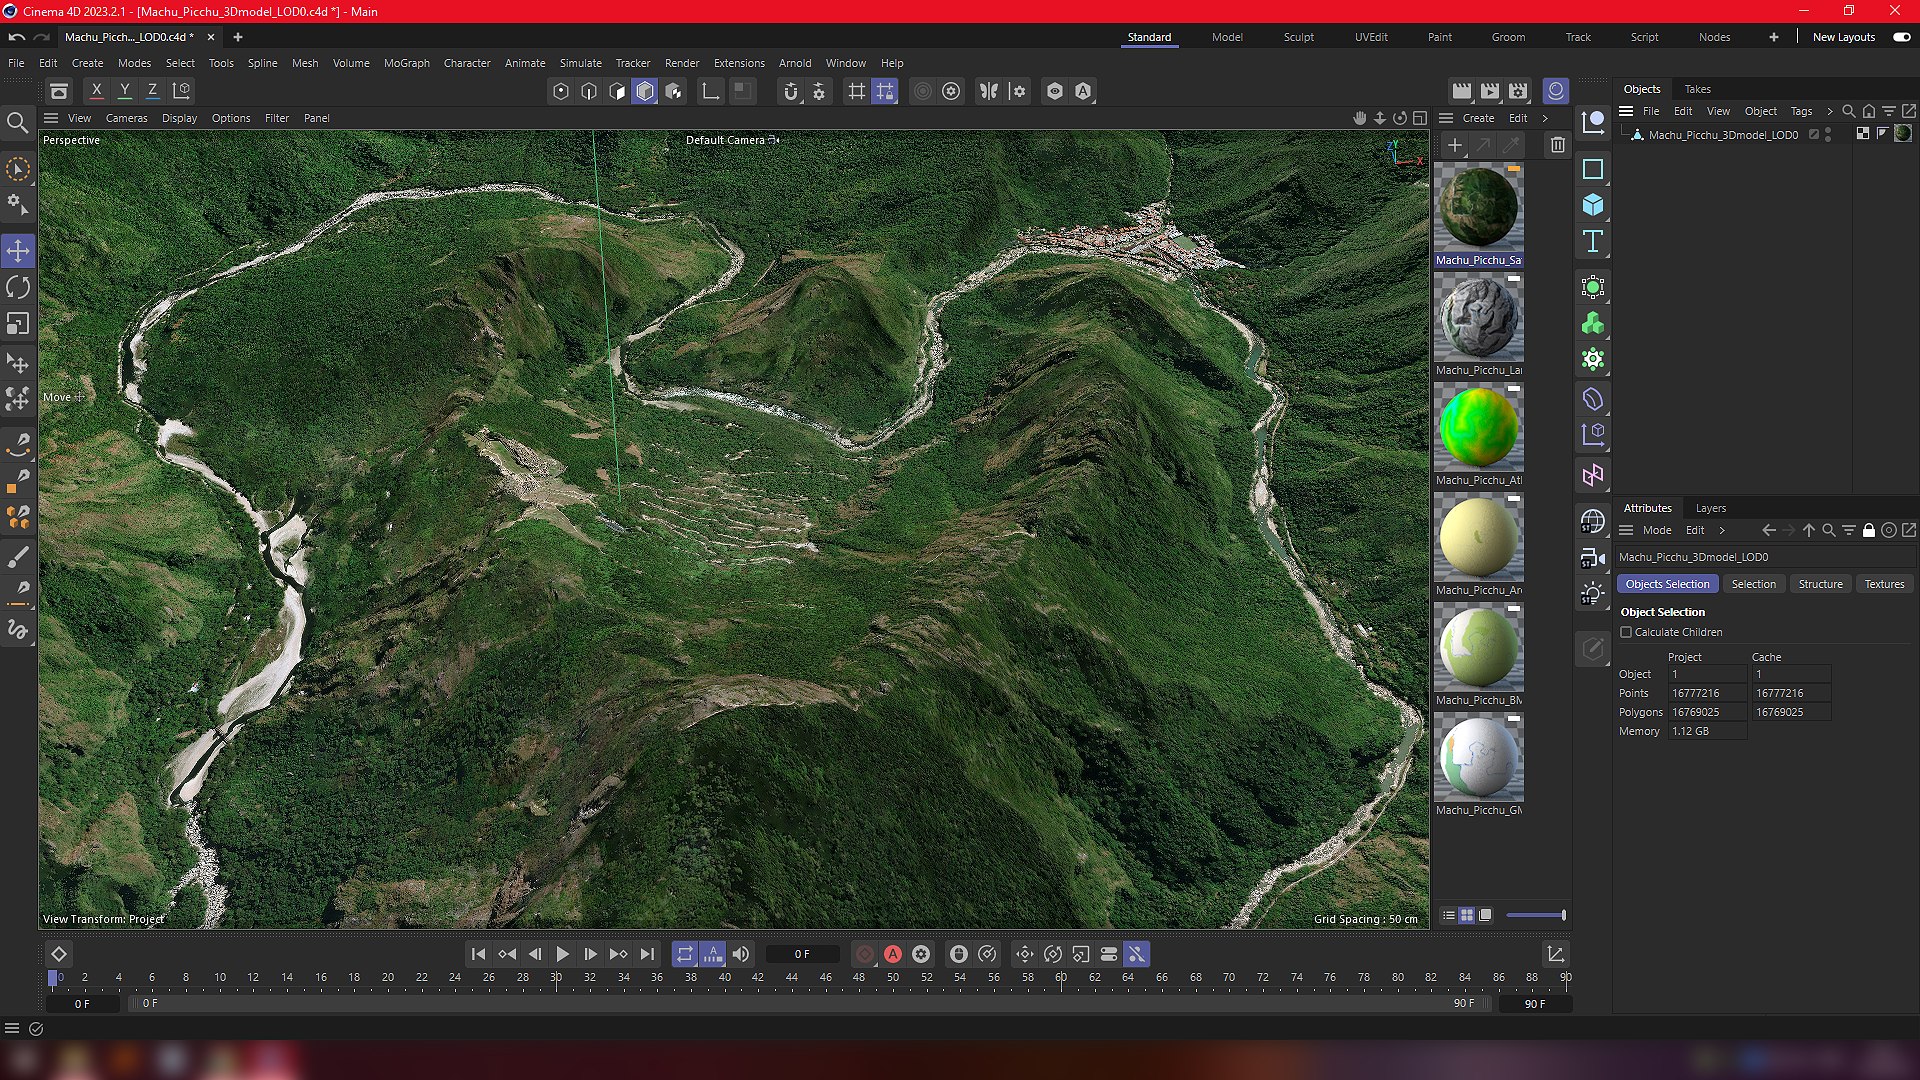Expand Attributes menu chevron after Edit
Screen dimensions: 1920x1080
tap(1722, 530)
